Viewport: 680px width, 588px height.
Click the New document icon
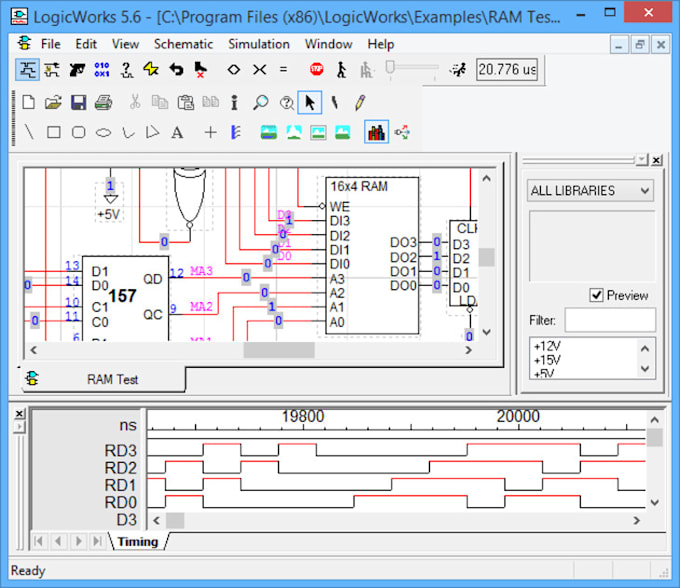pos(29,103)
